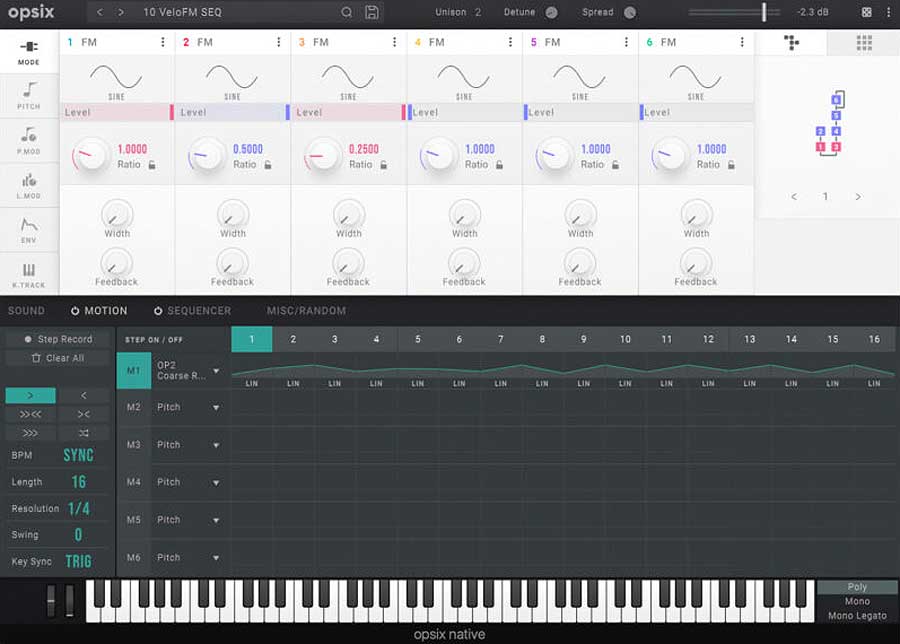900x644 pixels.
Task: Open the PITCH page in the sidebar
Action: click(x=29, y=96)
